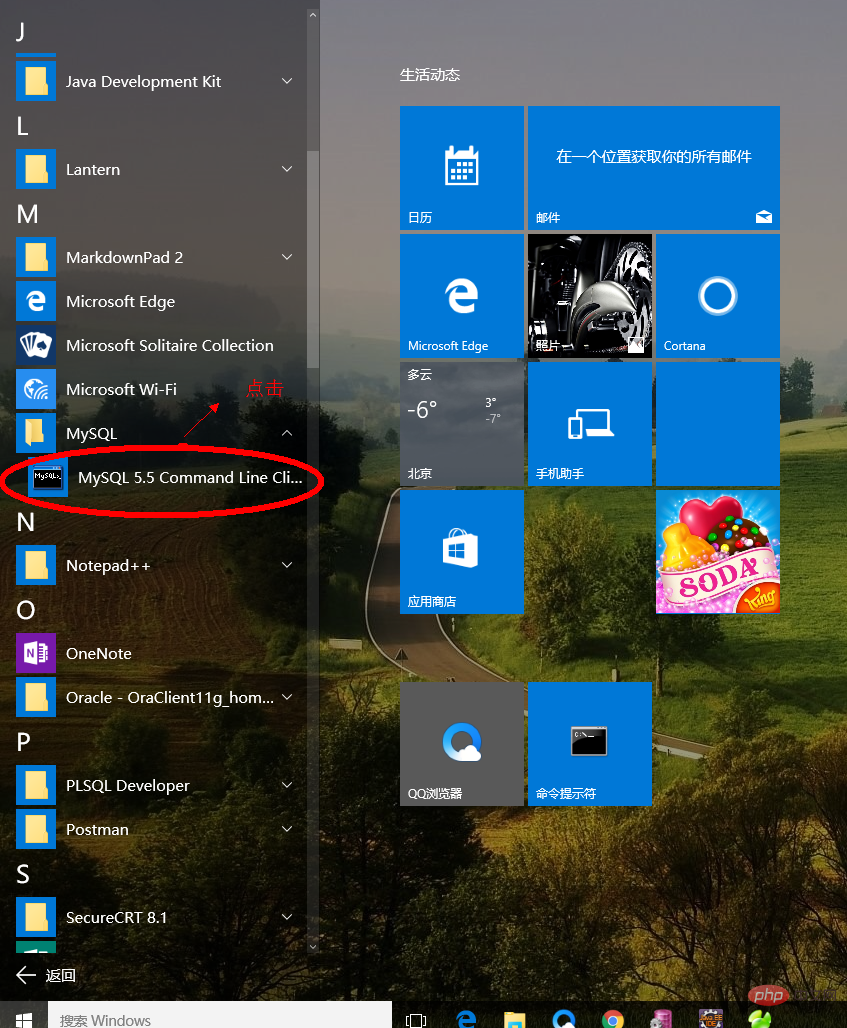
Task: Open OneNote from the app list
Action: click(155, 654)
